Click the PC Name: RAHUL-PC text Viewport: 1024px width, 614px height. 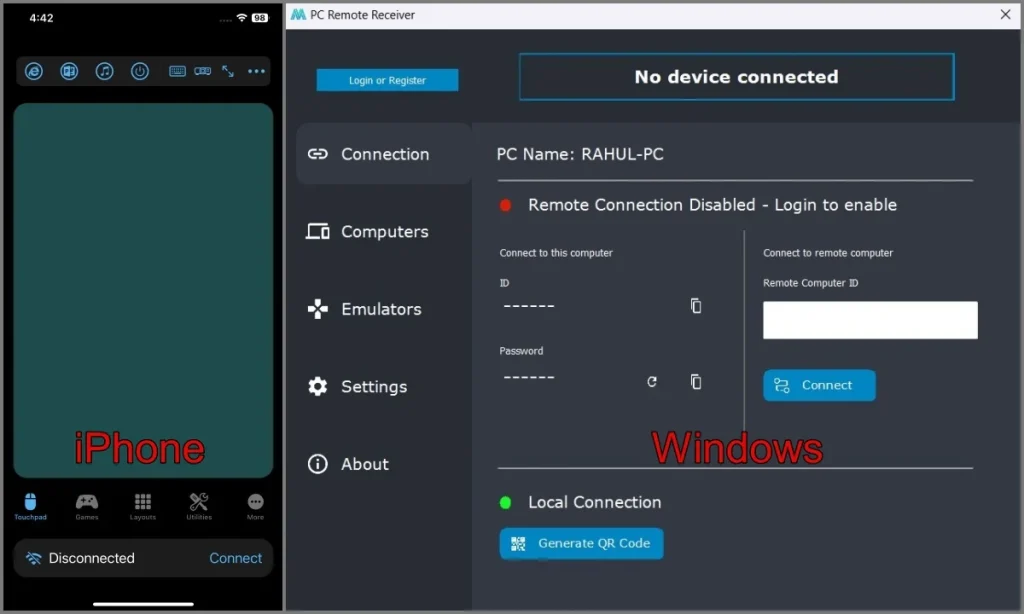(x=580, y=154)
